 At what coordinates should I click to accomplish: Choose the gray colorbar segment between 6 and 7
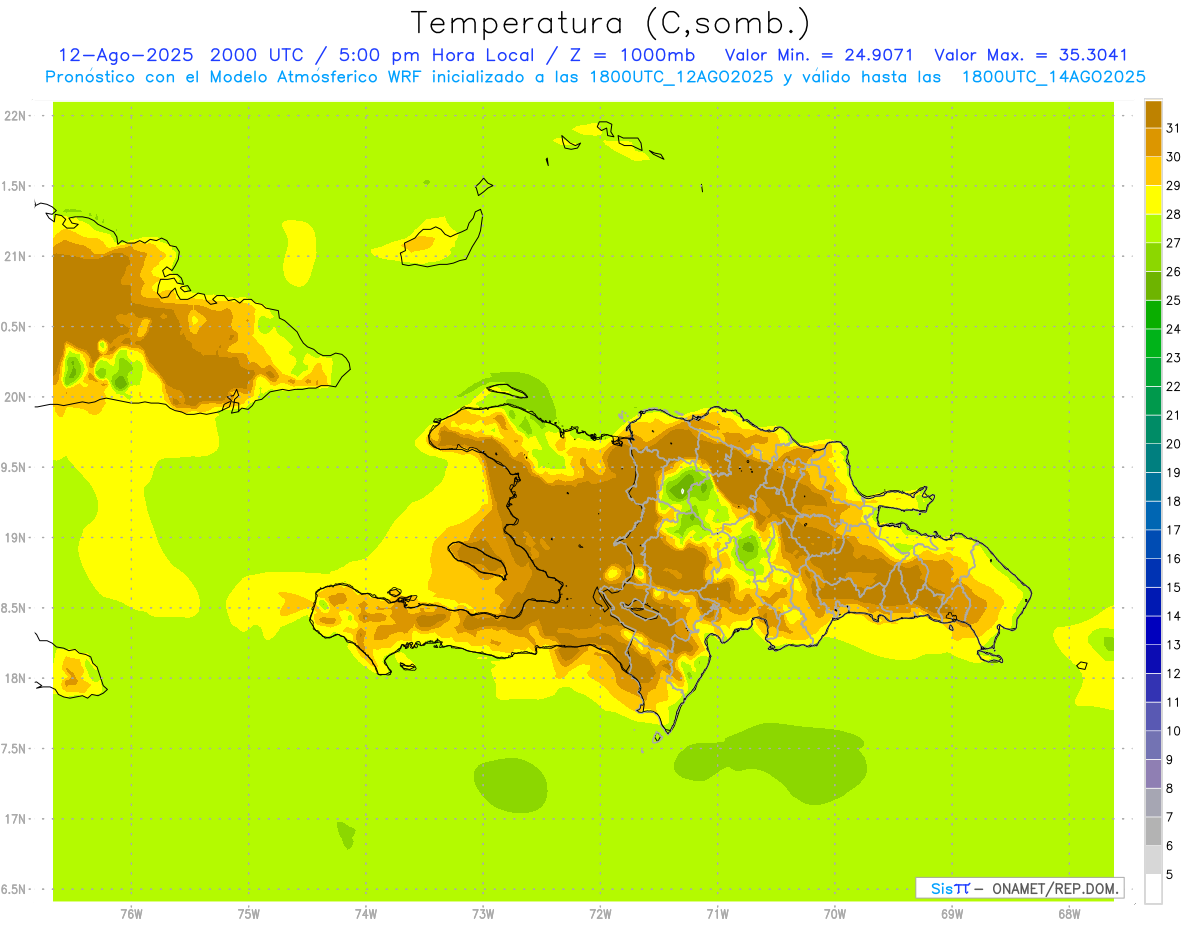(x=1153, y=831)
